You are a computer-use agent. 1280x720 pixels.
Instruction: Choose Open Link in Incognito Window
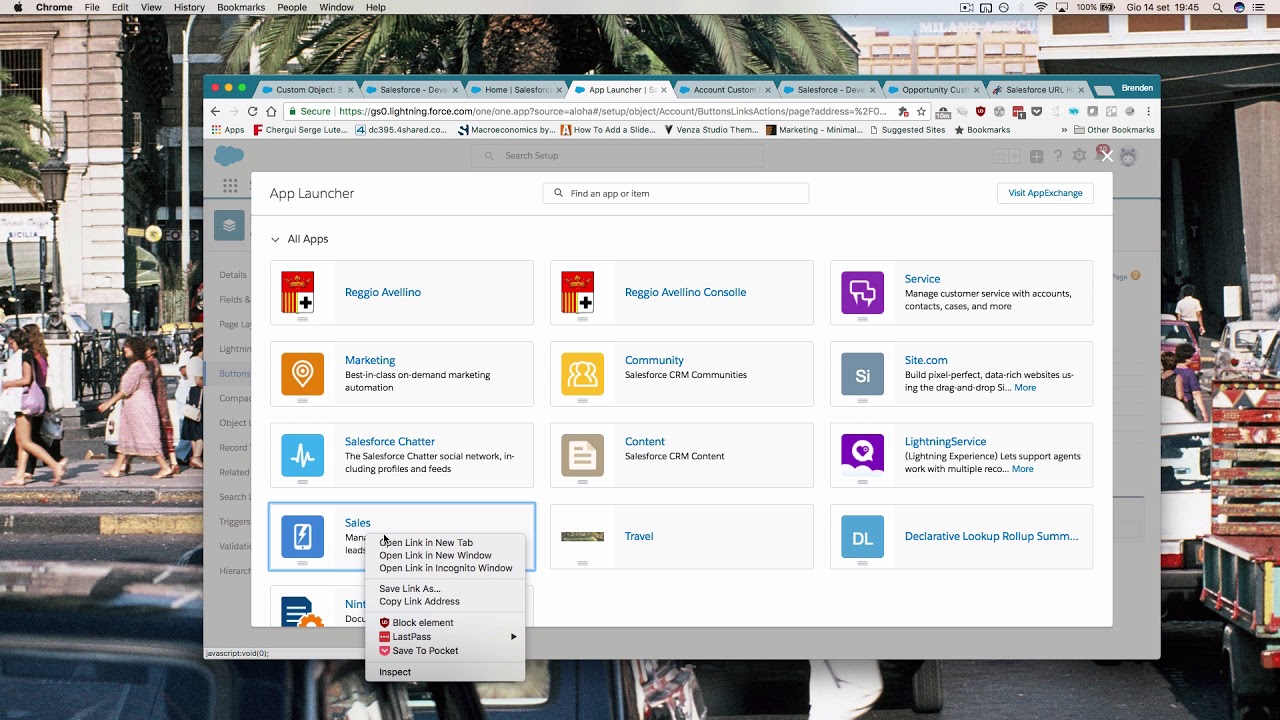click(445, 568)
